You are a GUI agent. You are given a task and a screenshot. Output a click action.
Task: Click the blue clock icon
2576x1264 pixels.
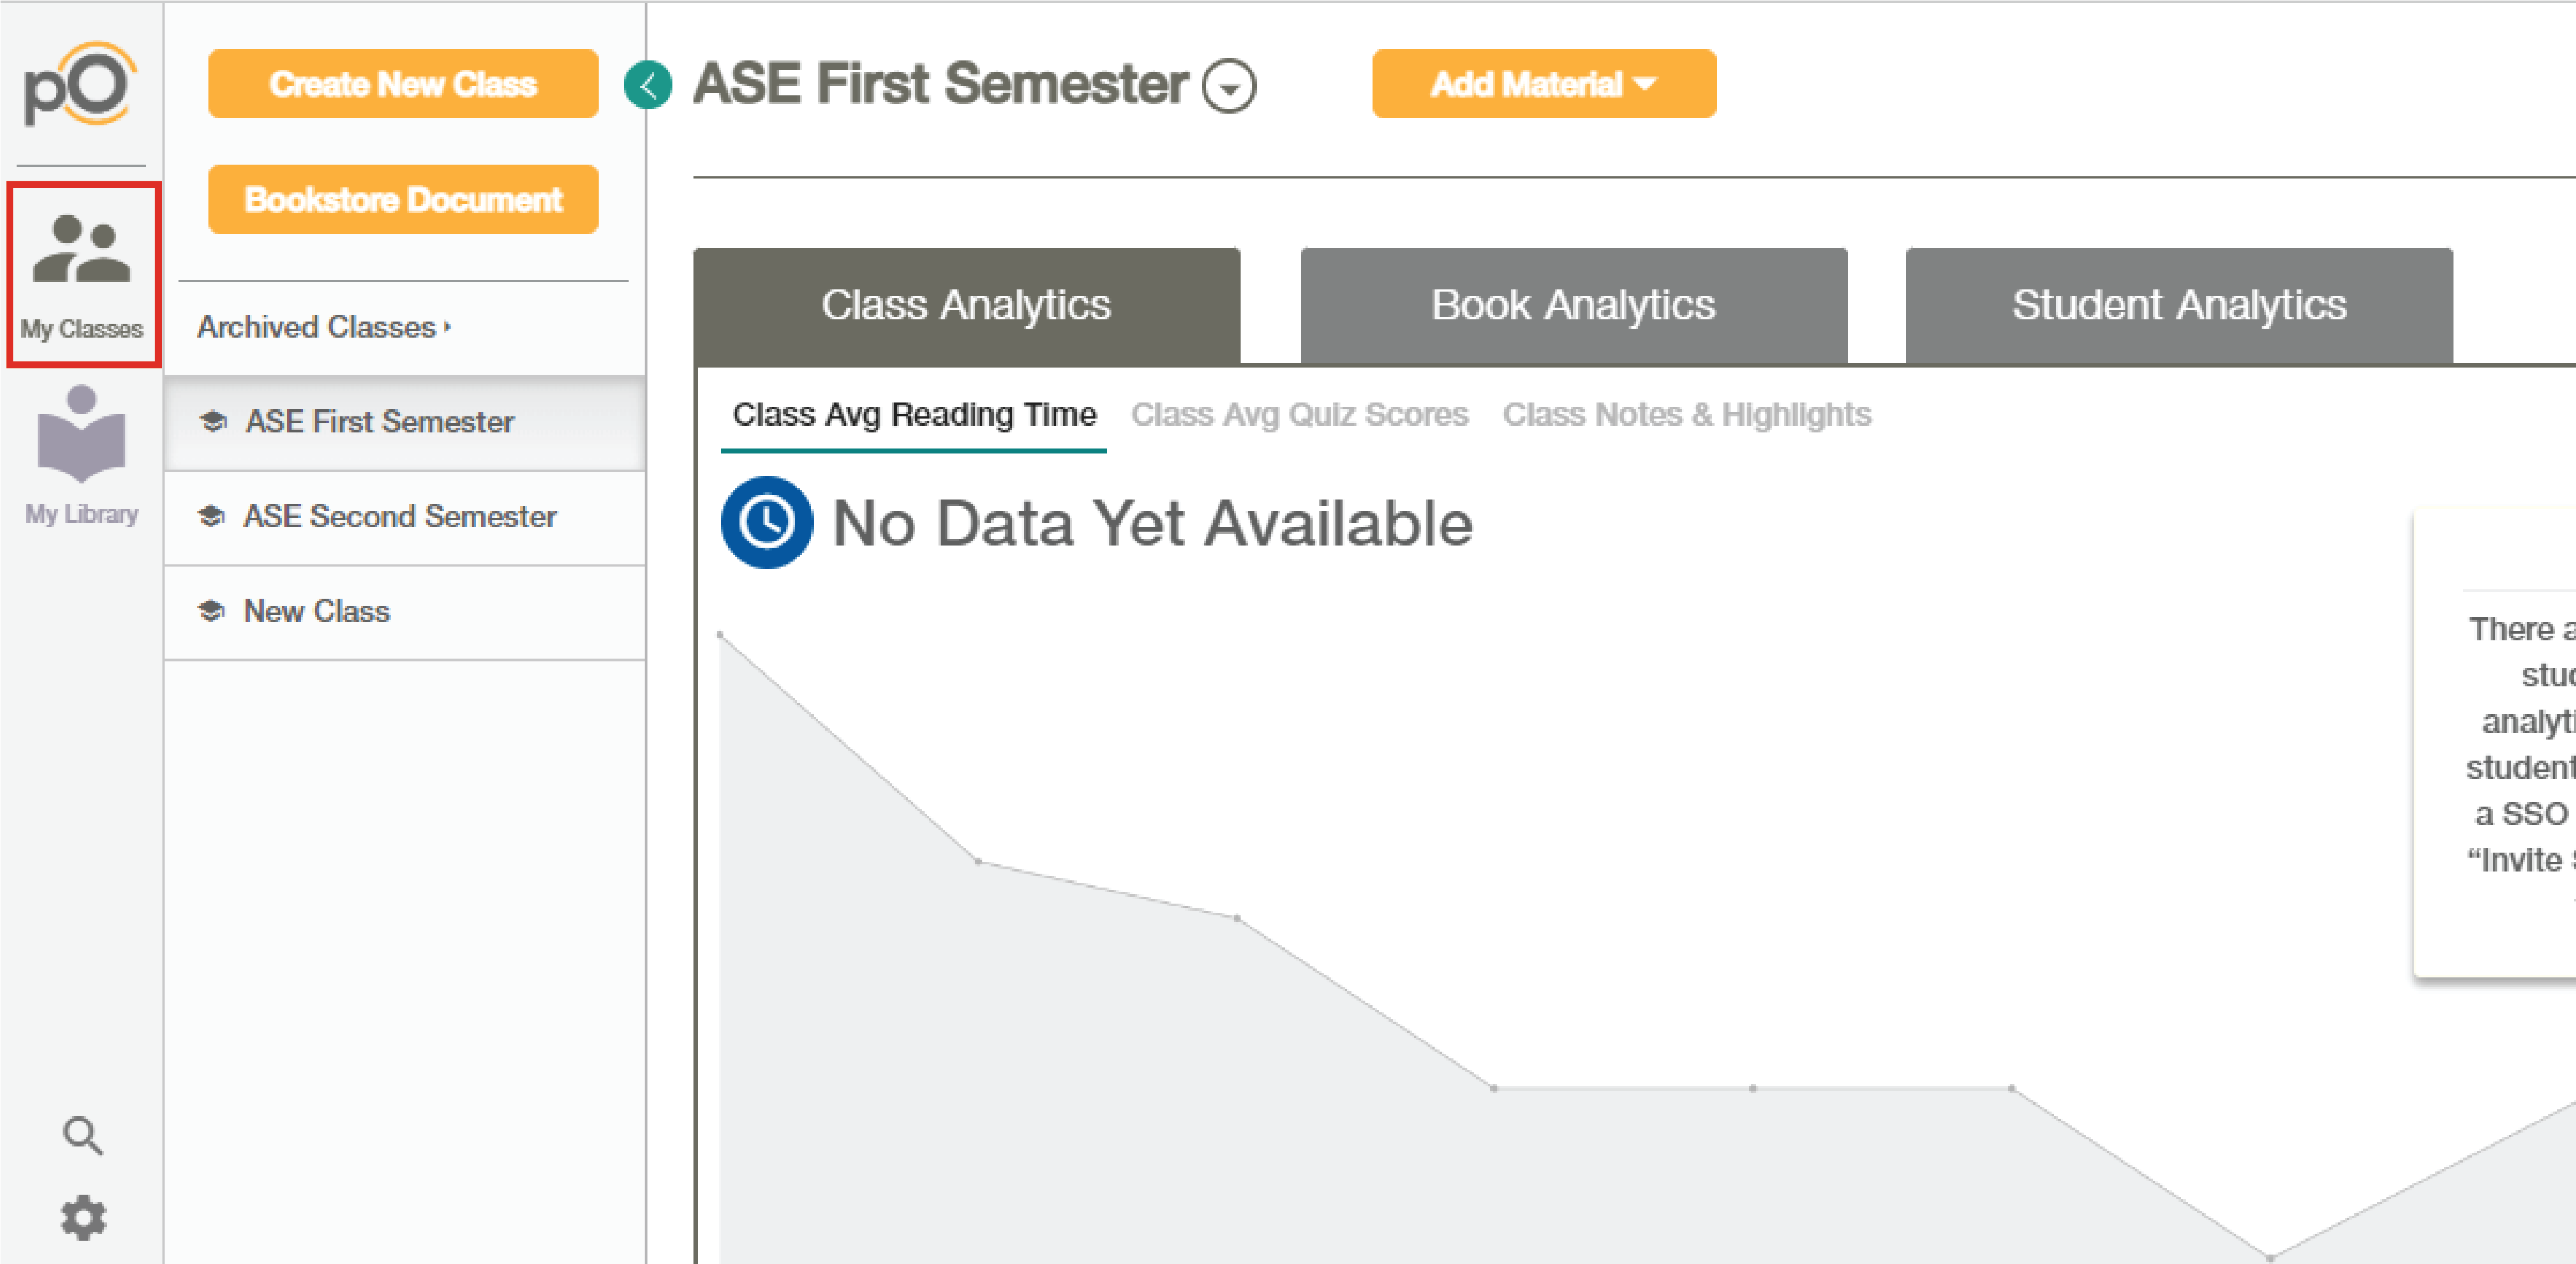click(767, 522)
